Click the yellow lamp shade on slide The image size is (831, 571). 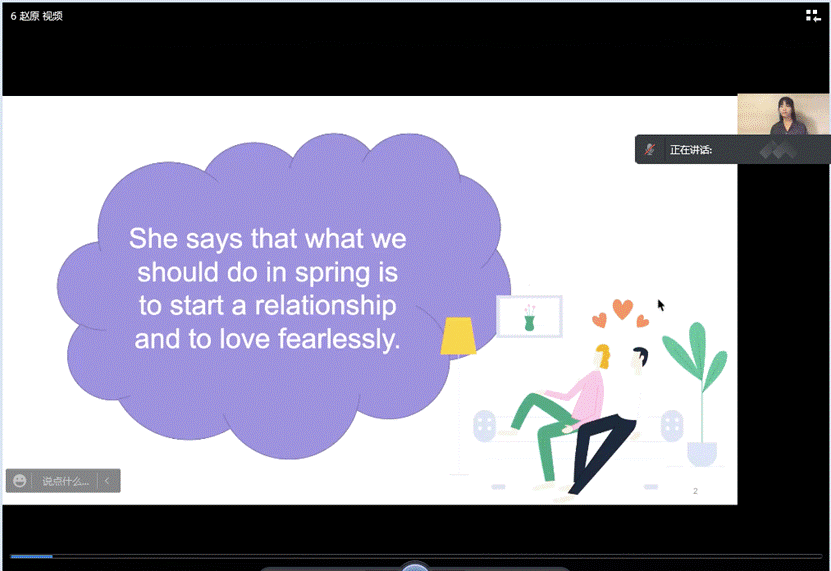[x=459, y=336]
